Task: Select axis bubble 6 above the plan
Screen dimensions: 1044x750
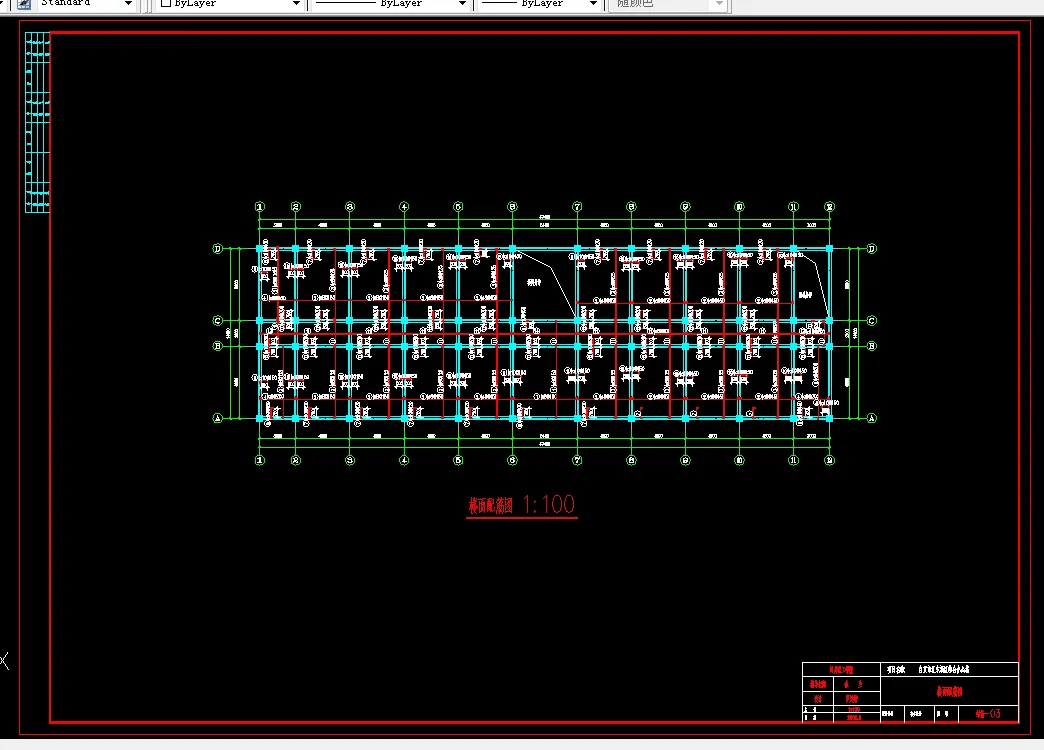Action: (512, 207)
